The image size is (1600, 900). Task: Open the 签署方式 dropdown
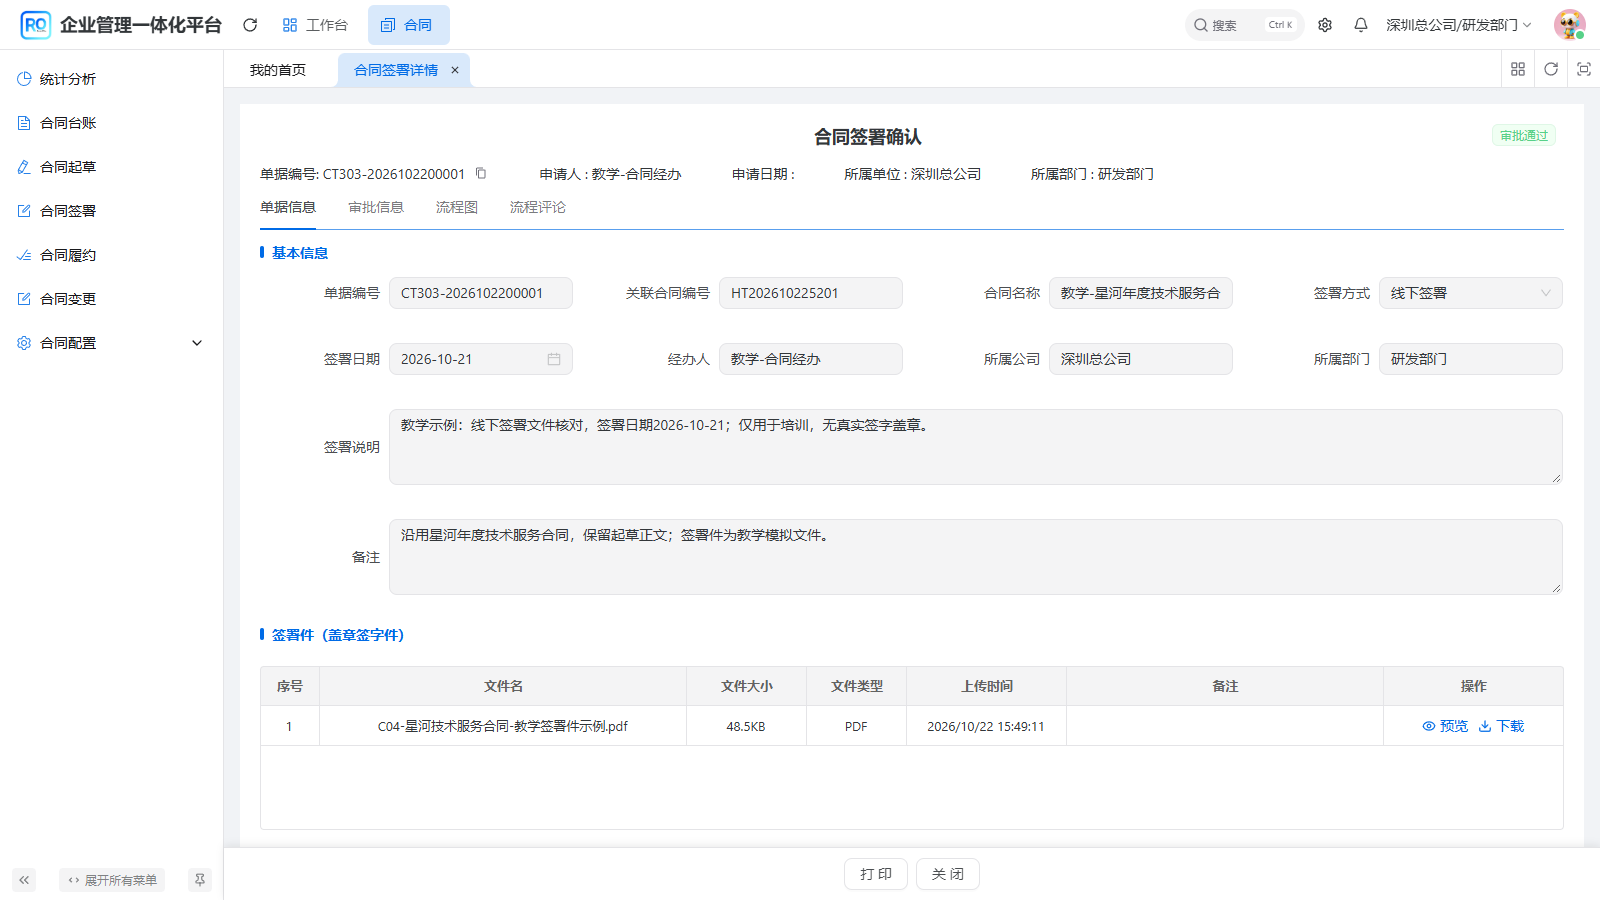click(x=1470, y=293)
